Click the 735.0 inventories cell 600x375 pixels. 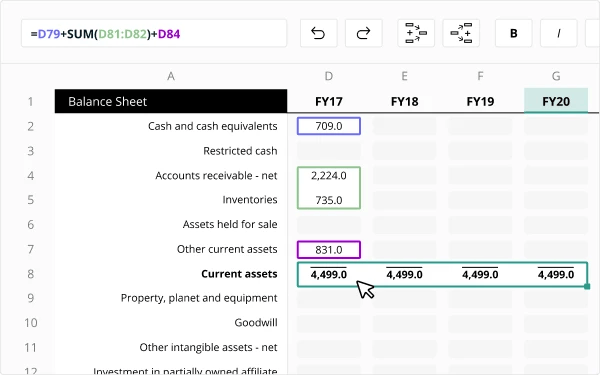(x=329, y=200)
